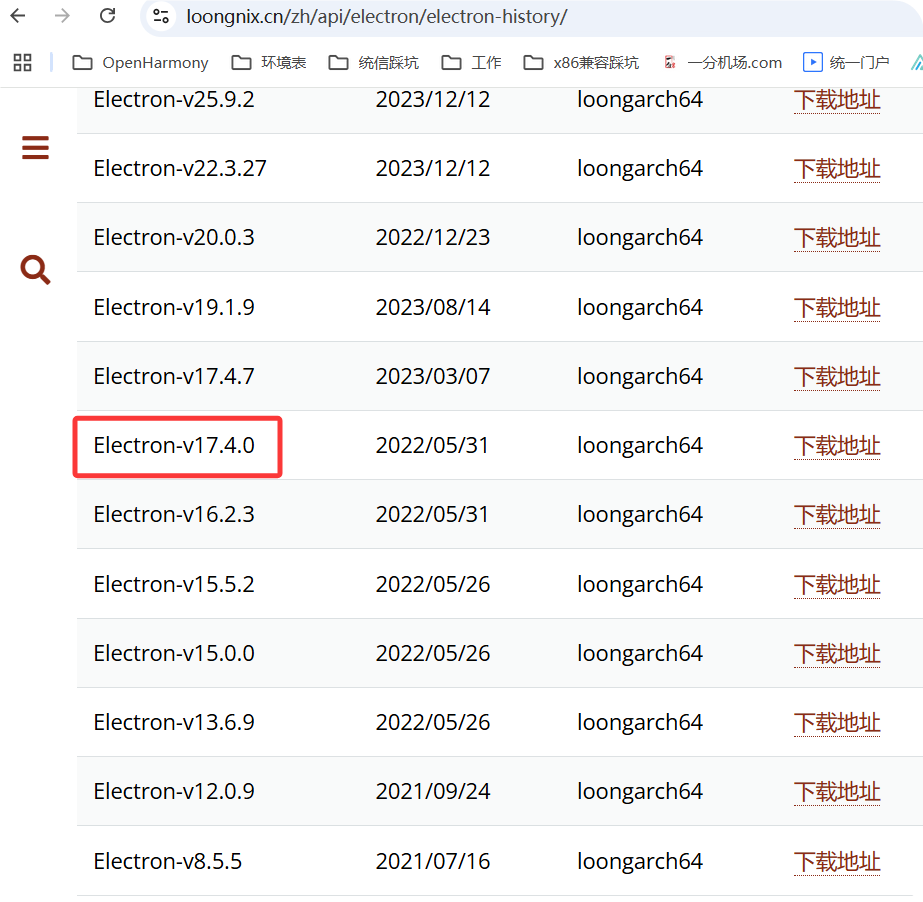
Task: Click the date 2021/07/16
Action: point(433,861)
